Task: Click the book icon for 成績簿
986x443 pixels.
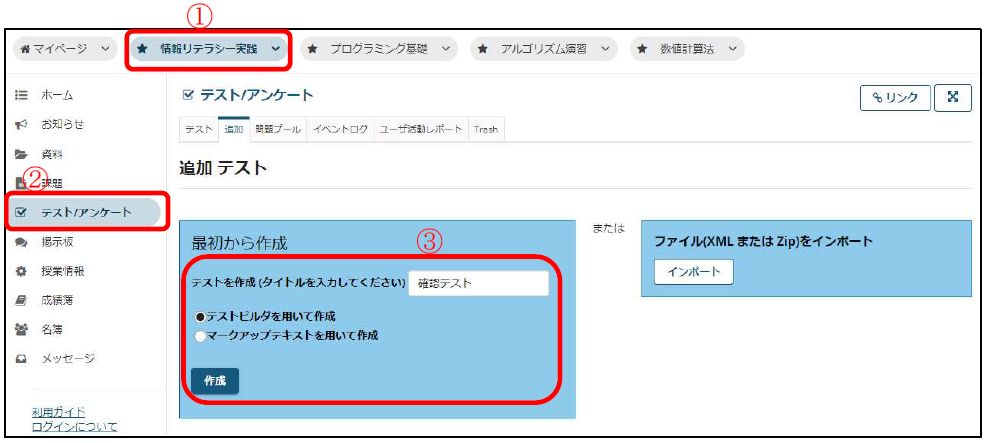Action: 20,300
